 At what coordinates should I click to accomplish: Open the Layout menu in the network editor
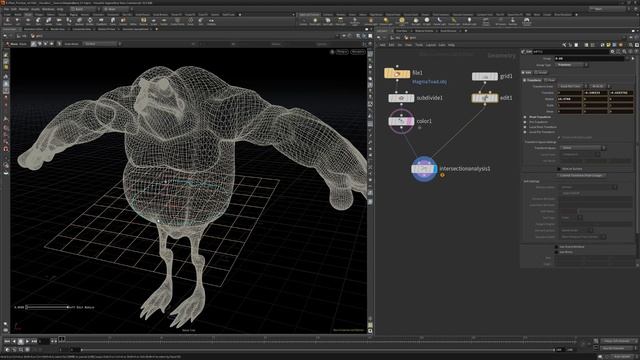coord(431,45)
